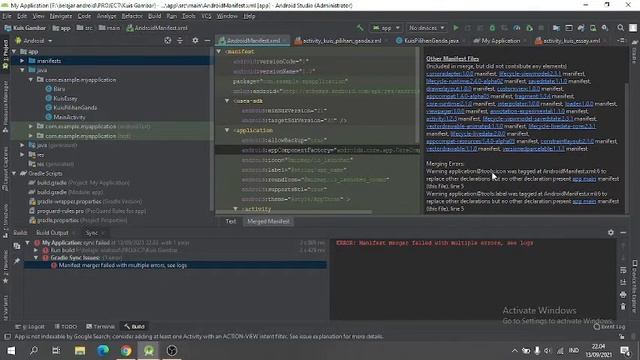Image resolution: width=640 pixels, height=360 pixels.
Task: Open Google Chrome from taskbar
Action: tap(126, 351)
